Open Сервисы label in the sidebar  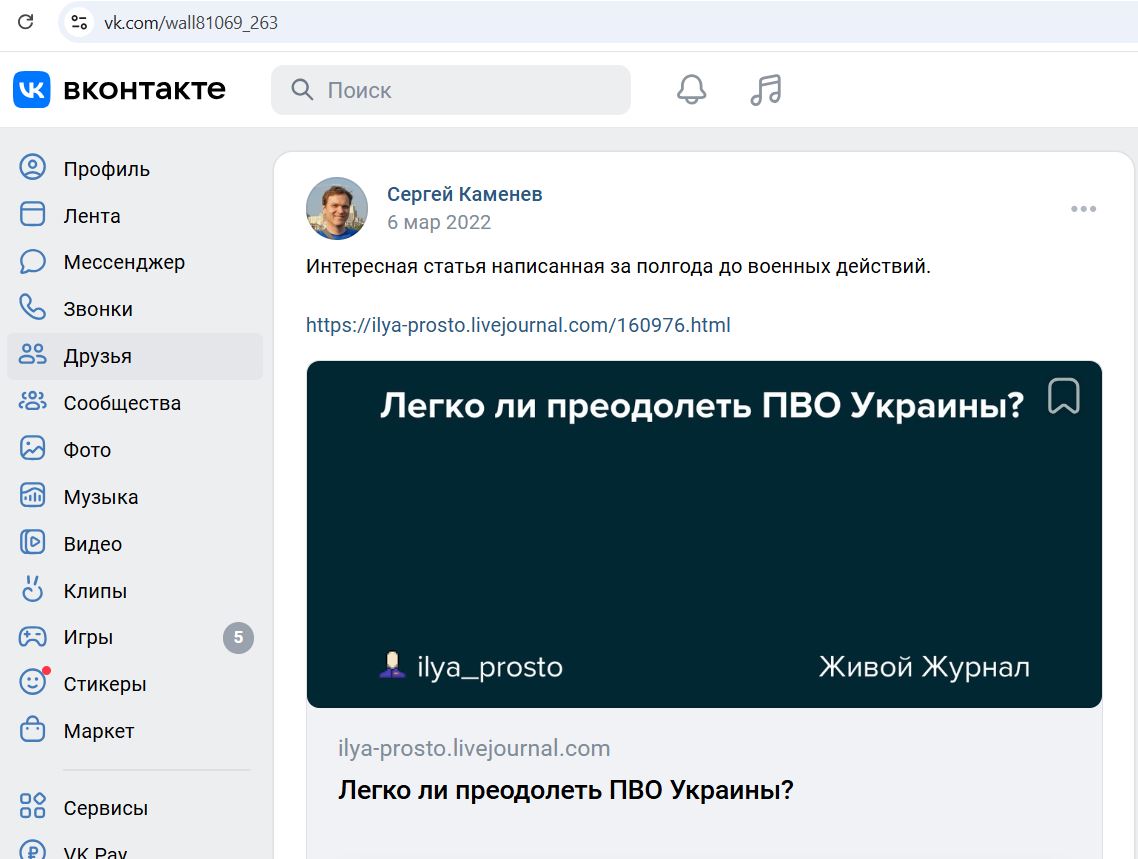pyautogui.click(x=106, y=808)
